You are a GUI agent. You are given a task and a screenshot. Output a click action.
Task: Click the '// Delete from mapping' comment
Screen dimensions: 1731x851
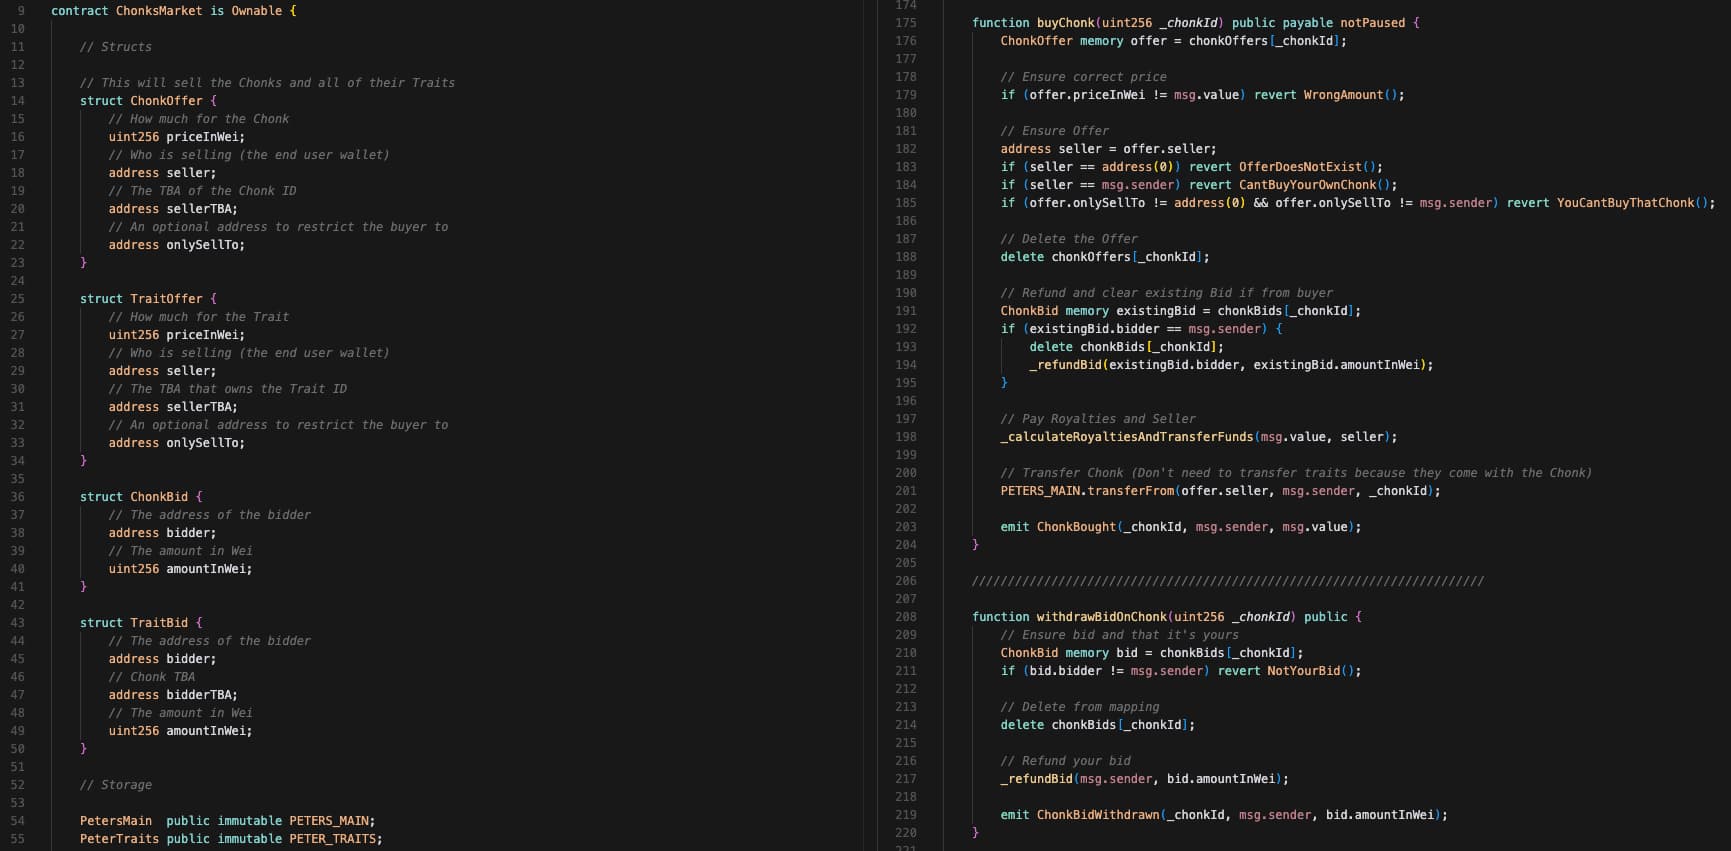pos(1080,707)
